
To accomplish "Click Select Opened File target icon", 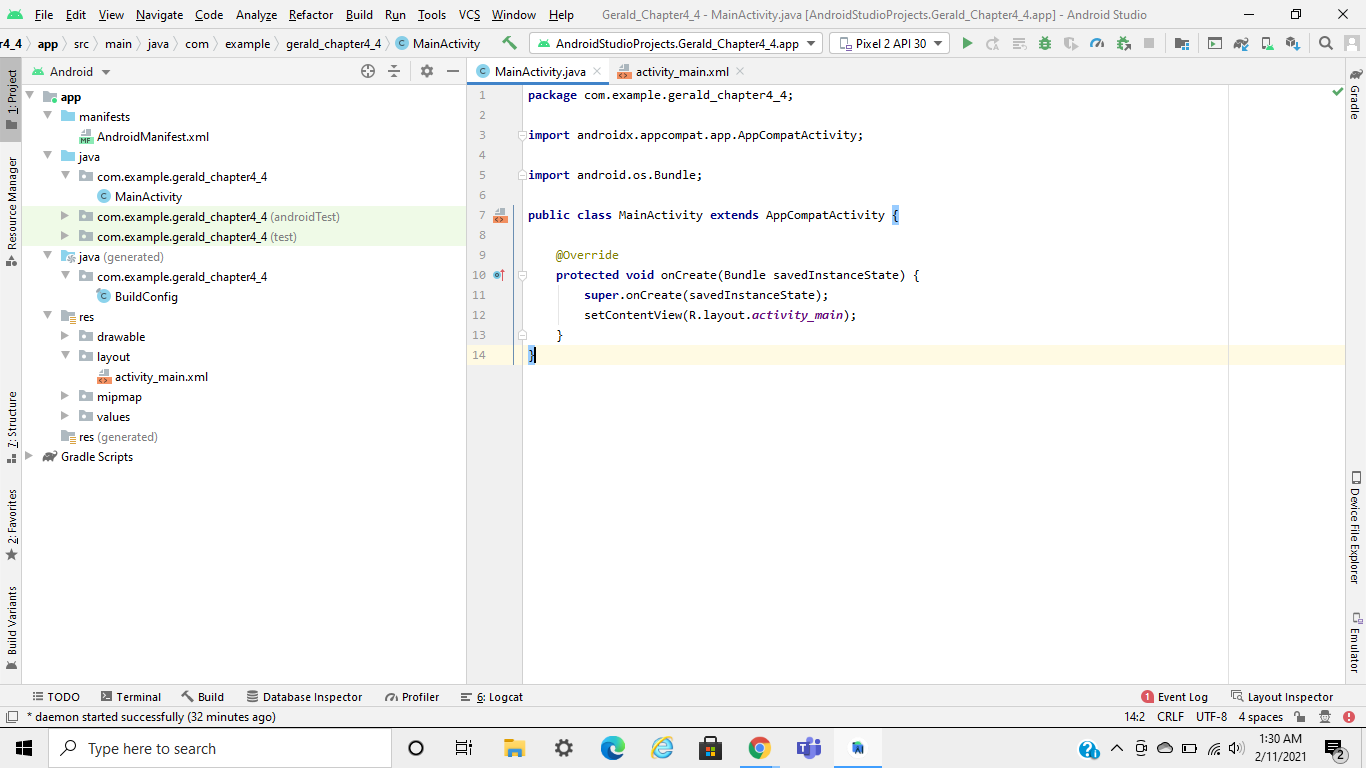I will click(368, 71).
